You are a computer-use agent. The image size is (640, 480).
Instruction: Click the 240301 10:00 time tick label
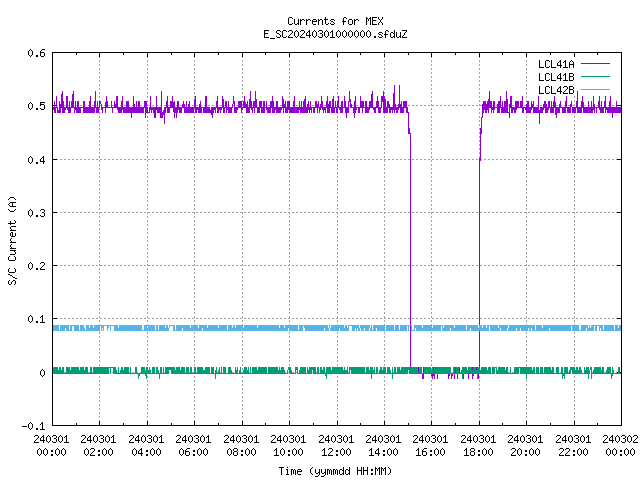point(288,446)
